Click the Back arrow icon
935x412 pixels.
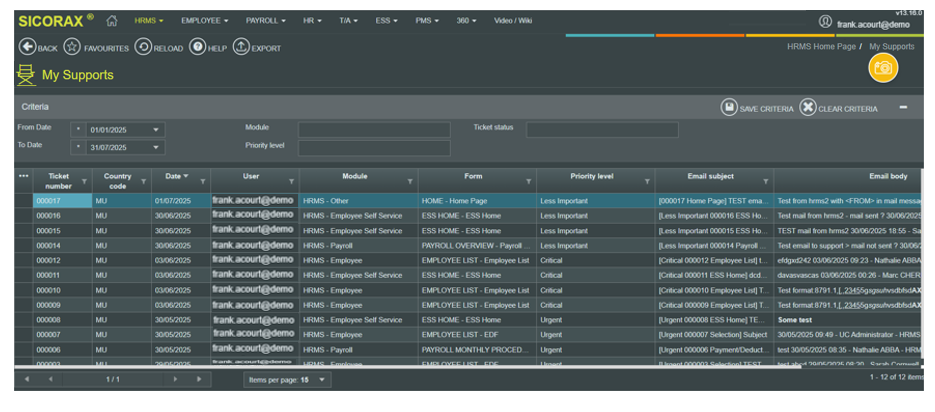(x=28, y=47)
